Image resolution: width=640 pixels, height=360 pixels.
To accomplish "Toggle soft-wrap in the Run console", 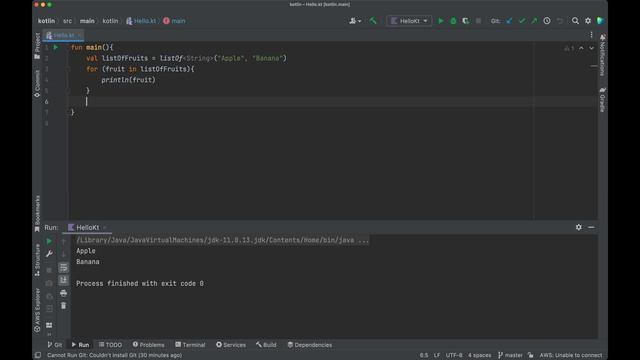I will [x=63, y=267].
